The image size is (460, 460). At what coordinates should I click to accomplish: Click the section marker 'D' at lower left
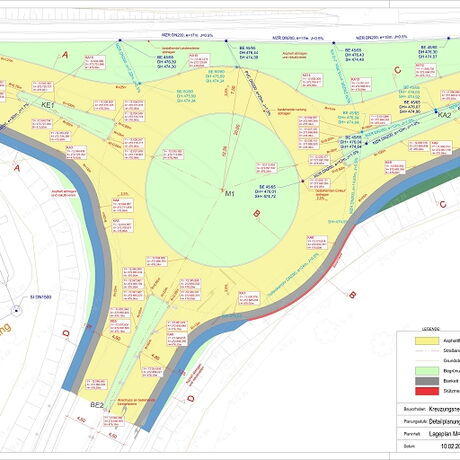(66, 333)
